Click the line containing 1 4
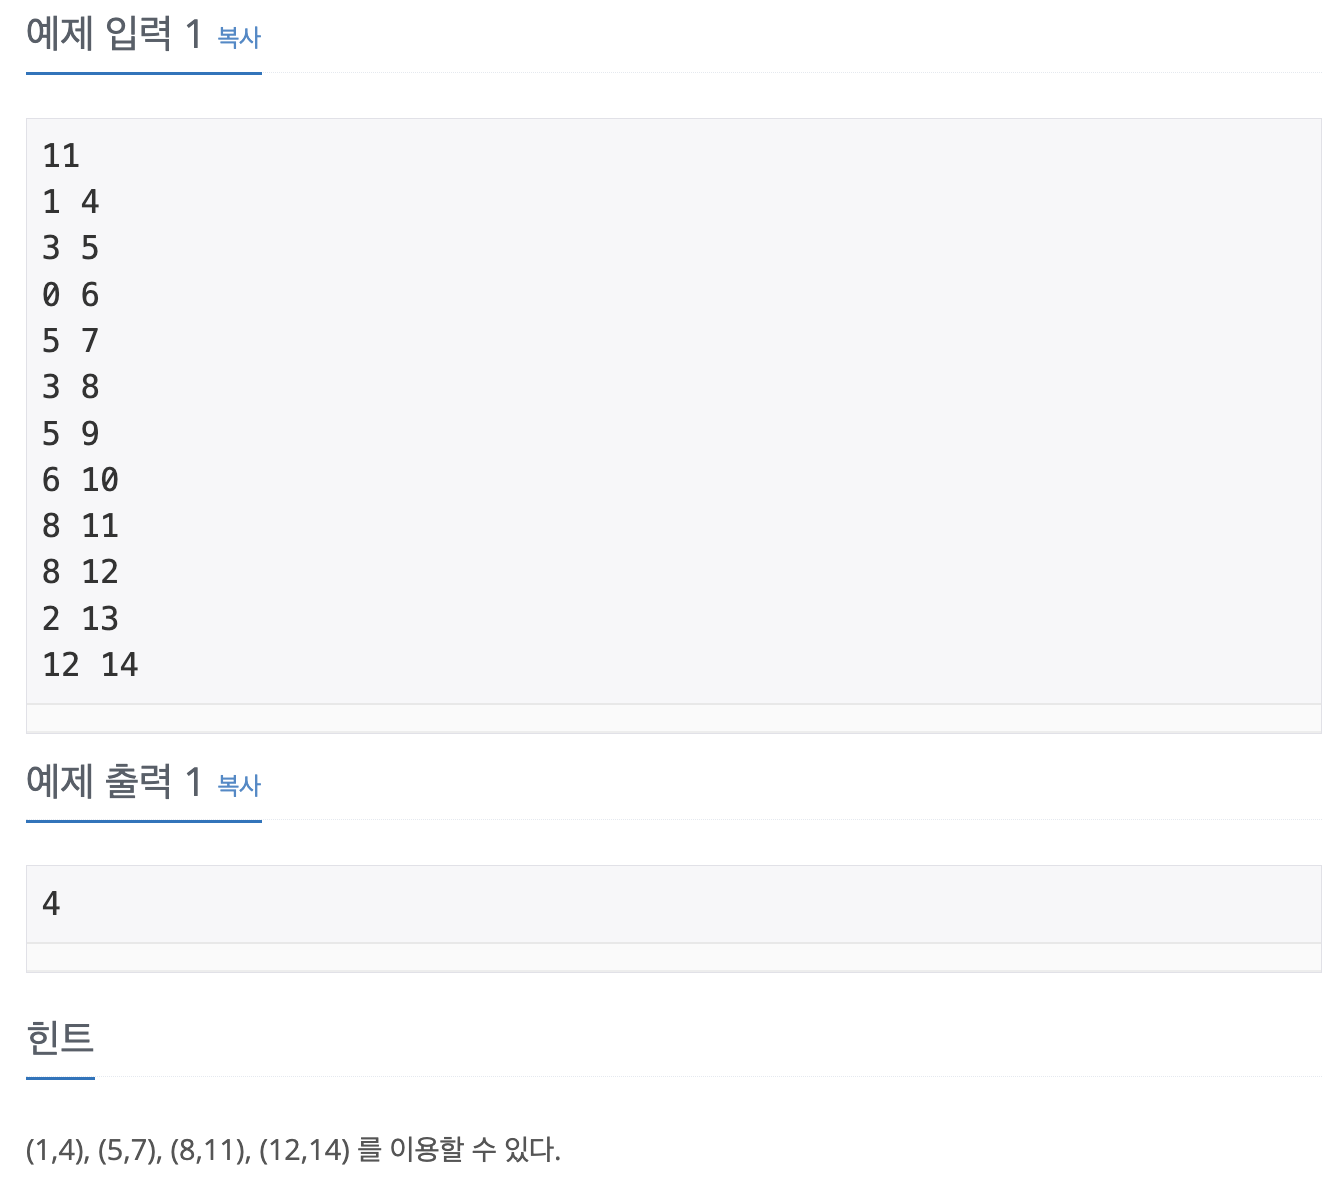Image resolution: width=1336 pixels, height=1186 pixels. click(70, 202)
